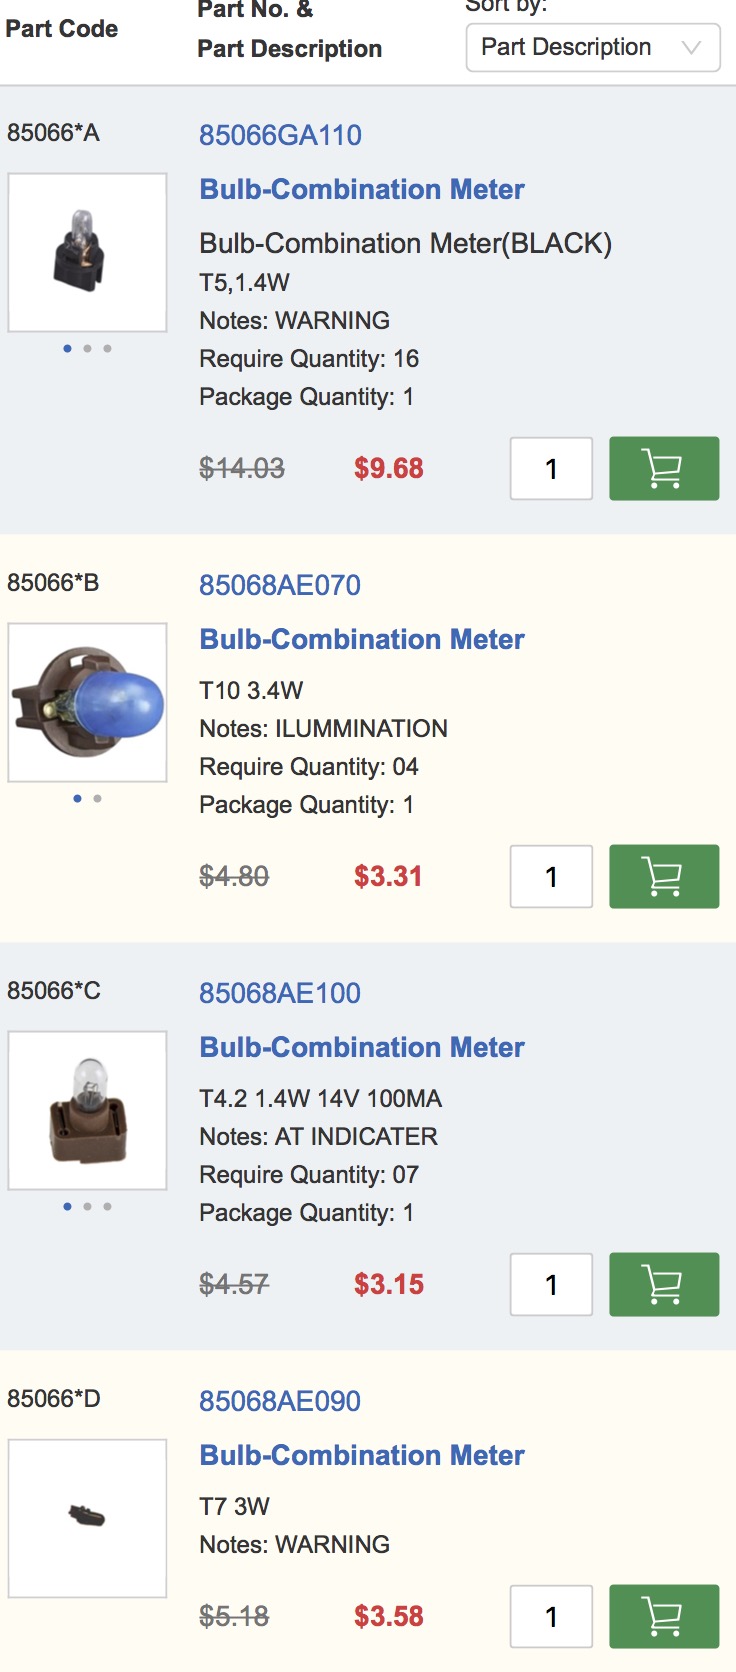Click quantity field for the $3.58 bulb

coord(551,1616)
